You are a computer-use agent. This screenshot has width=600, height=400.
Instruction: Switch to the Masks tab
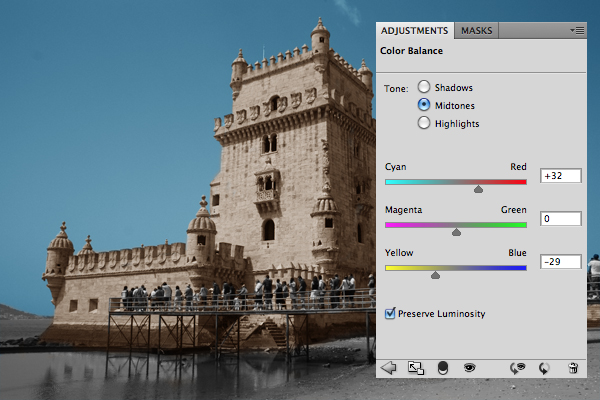[476, 31]
